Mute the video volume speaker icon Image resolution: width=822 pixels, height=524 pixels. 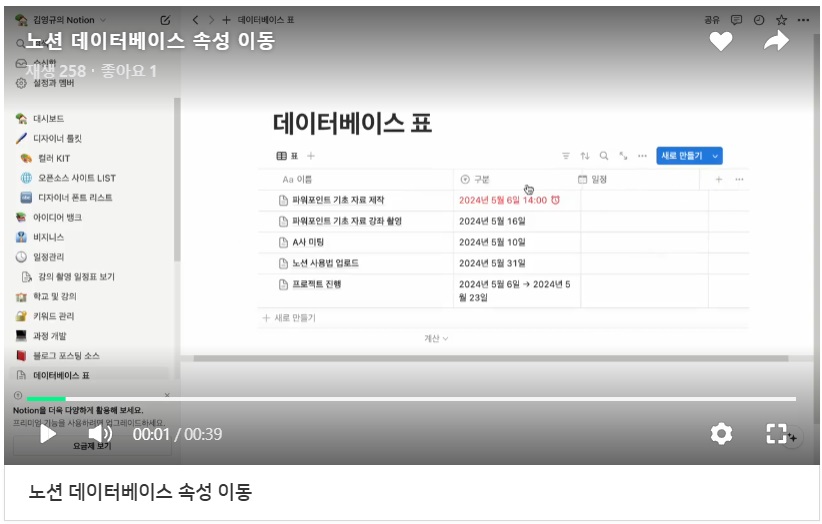coord(100,434)
